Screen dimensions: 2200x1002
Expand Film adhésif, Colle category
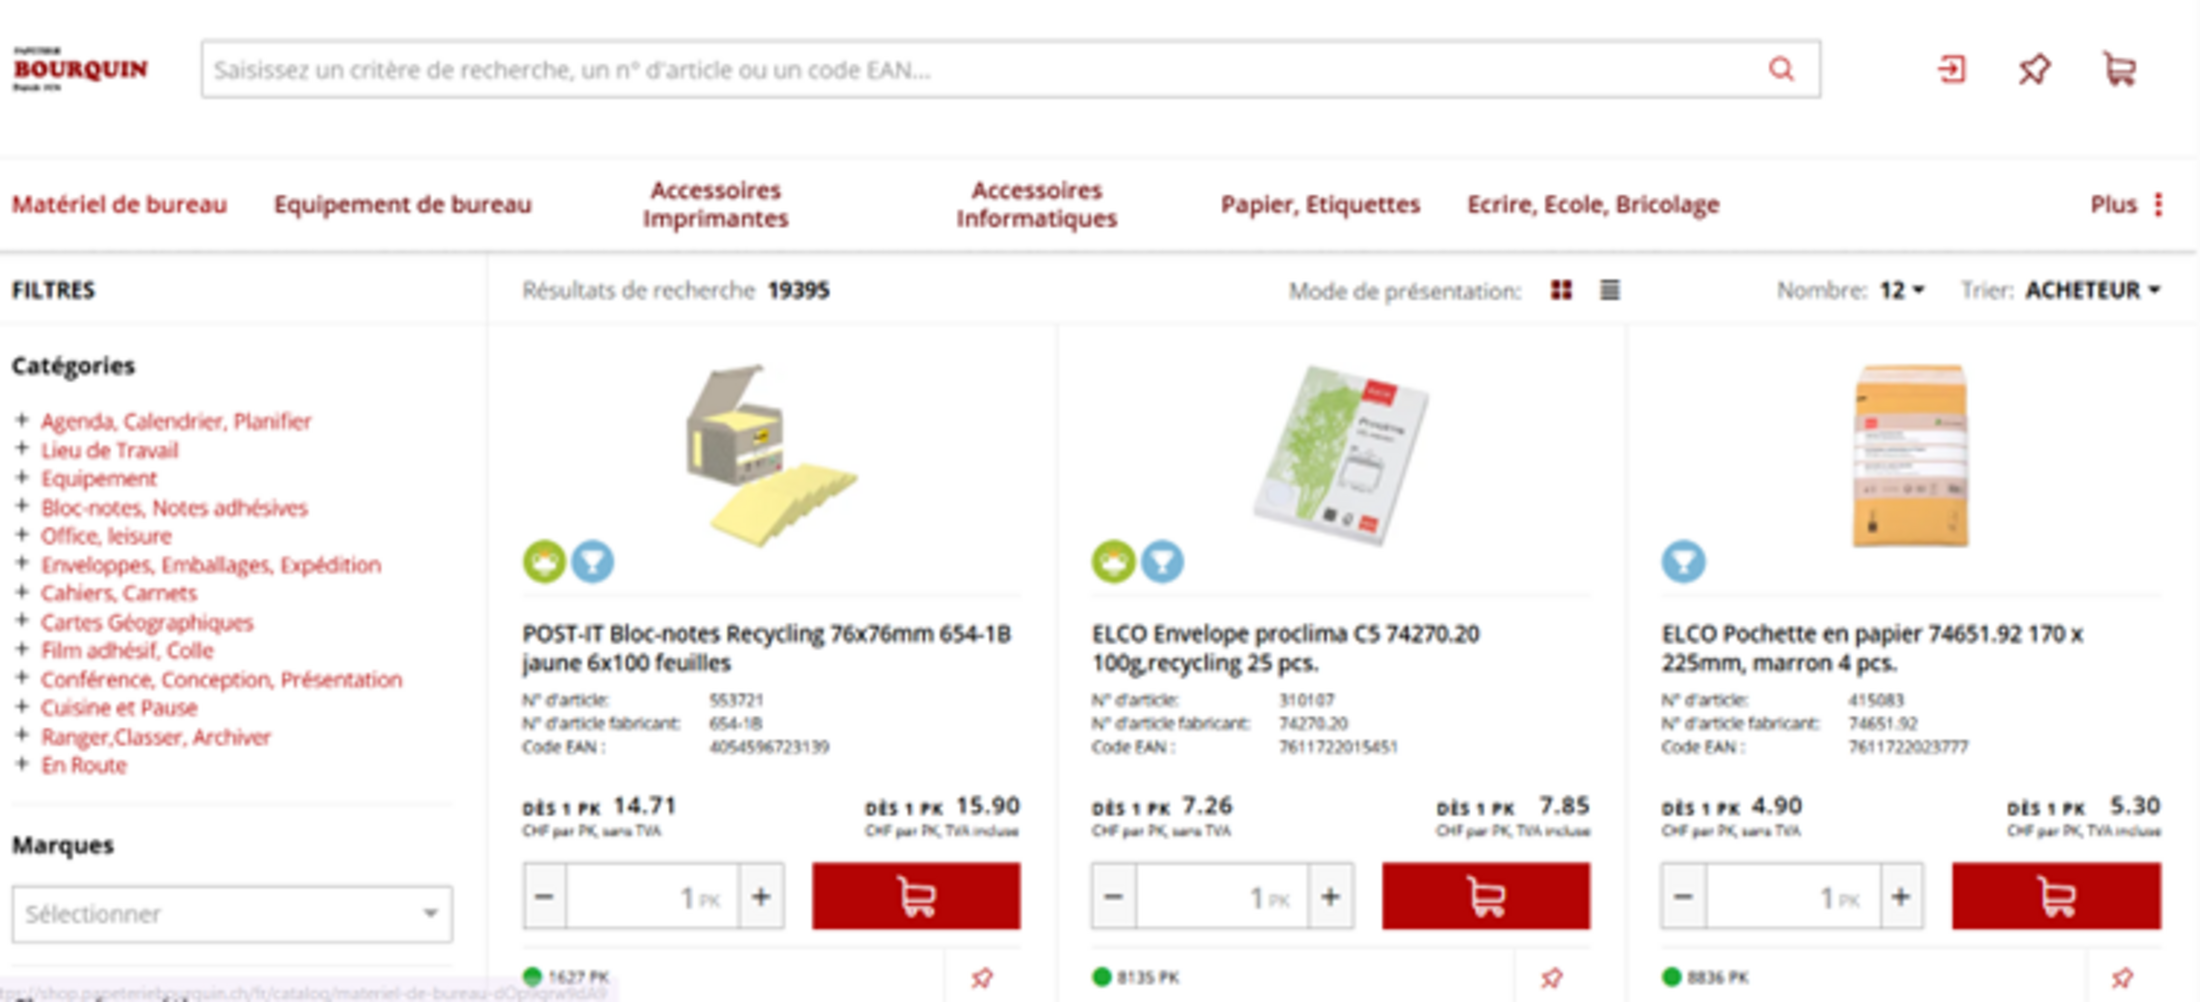click(x=21, y=649)
